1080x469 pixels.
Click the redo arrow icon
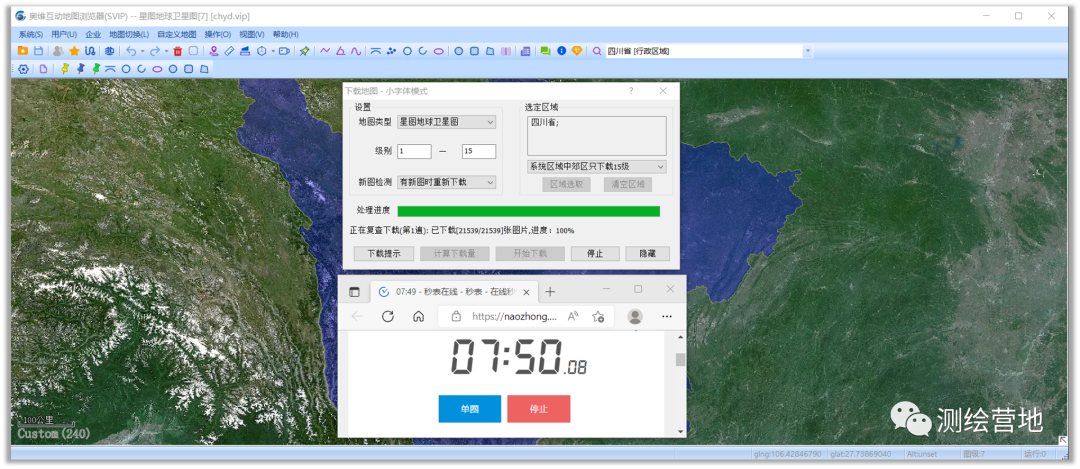[155, 50]
